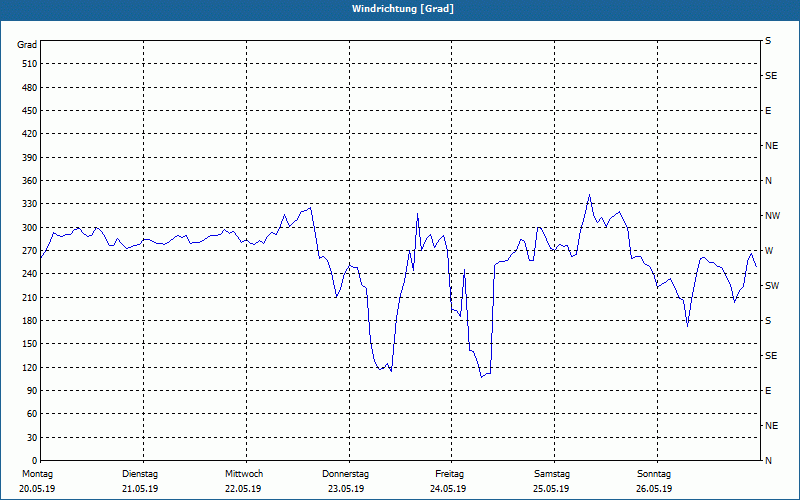Click the 420 degree axis label
The image size is (800, 500).
pyautogui.click(x=30, y=134)
